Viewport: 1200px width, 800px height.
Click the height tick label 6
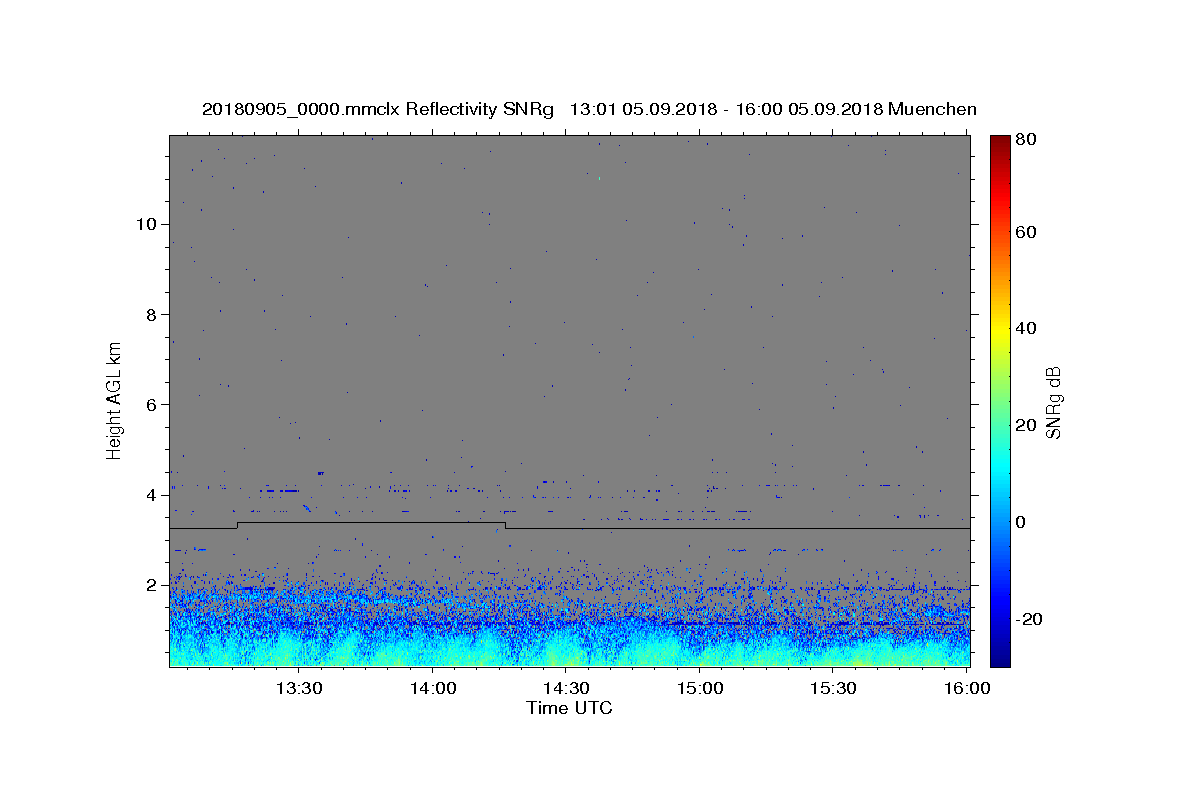tap(151, 404)
